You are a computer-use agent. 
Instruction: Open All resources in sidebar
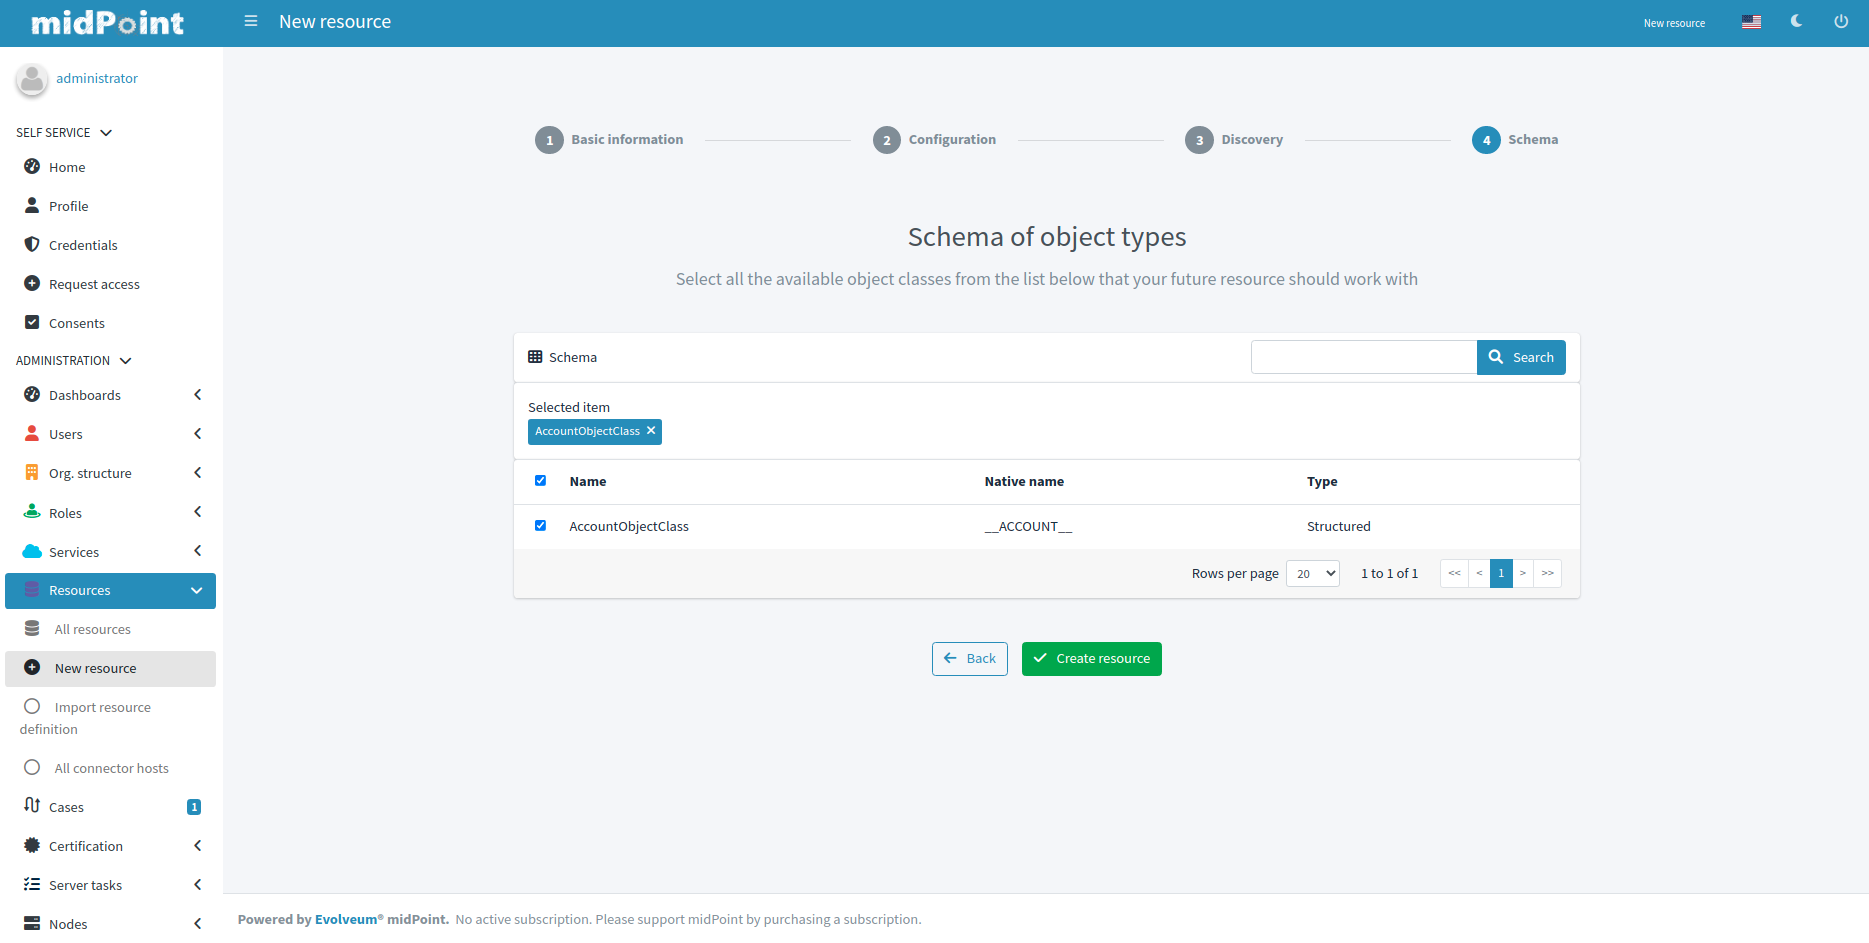pyautogui.click(x=92, y=630)
